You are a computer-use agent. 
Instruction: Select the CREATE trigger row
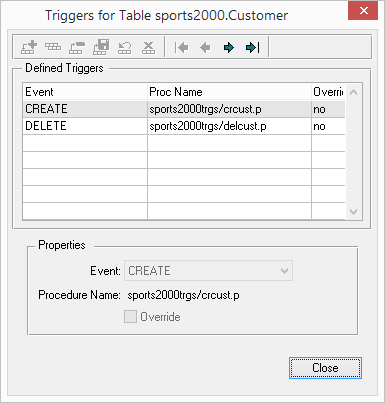[x=184, y=109]
